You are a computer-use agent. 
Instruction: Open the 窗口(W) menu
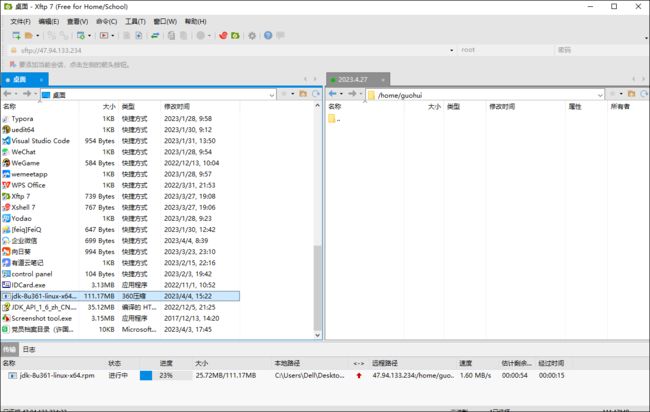point(165,21)
